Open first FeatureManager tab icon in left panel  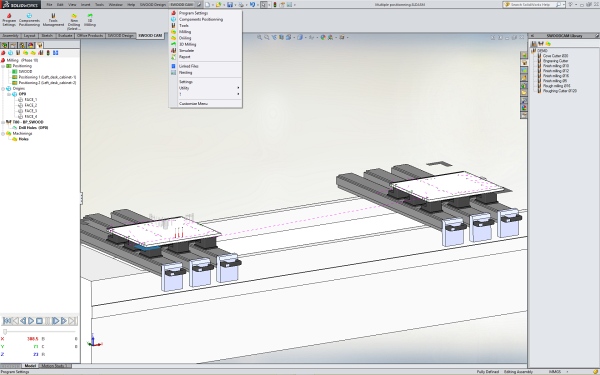pyautogui.click(x=5, y=45)
